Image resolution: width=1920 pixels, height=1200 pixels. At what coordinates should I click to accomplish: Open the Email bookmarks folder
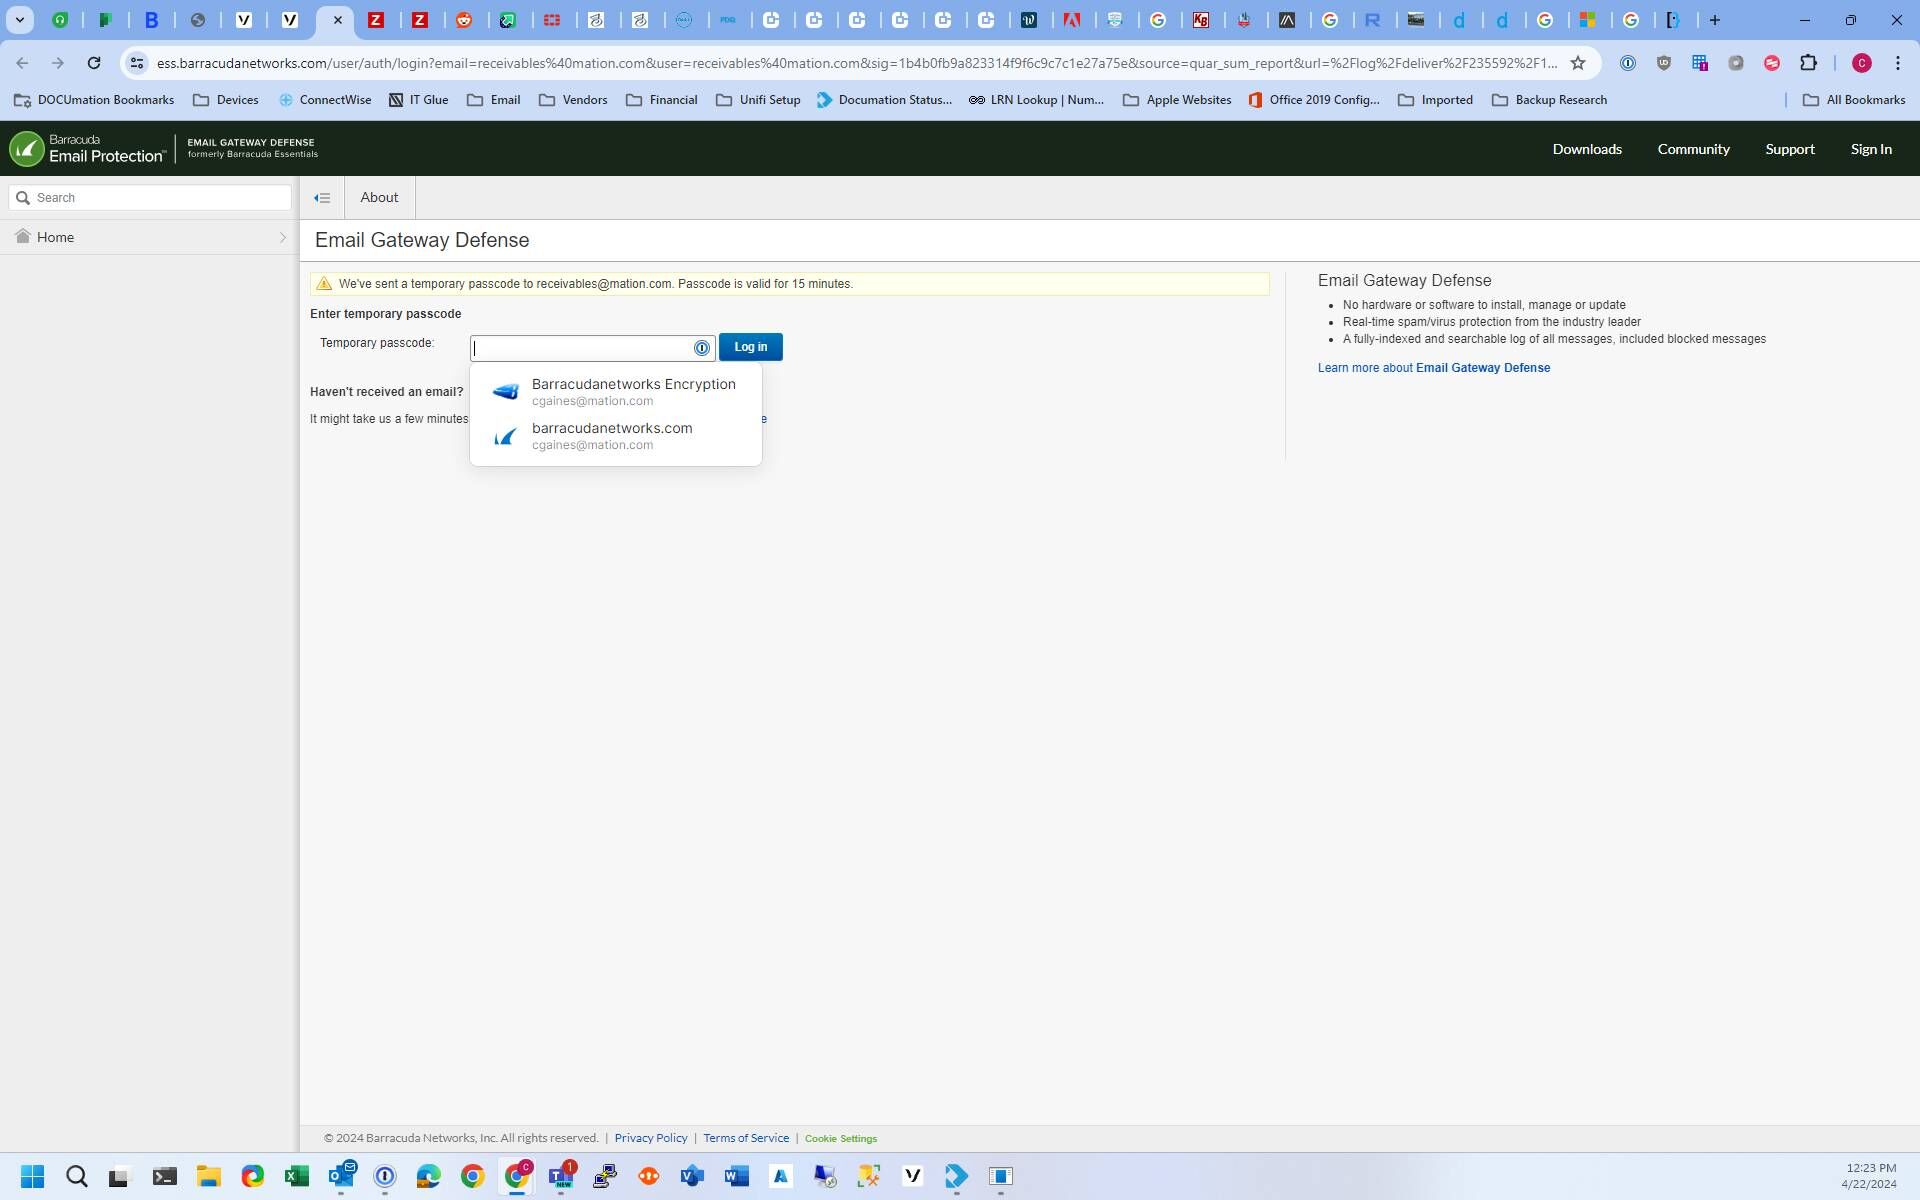click(x=494, y=100)
